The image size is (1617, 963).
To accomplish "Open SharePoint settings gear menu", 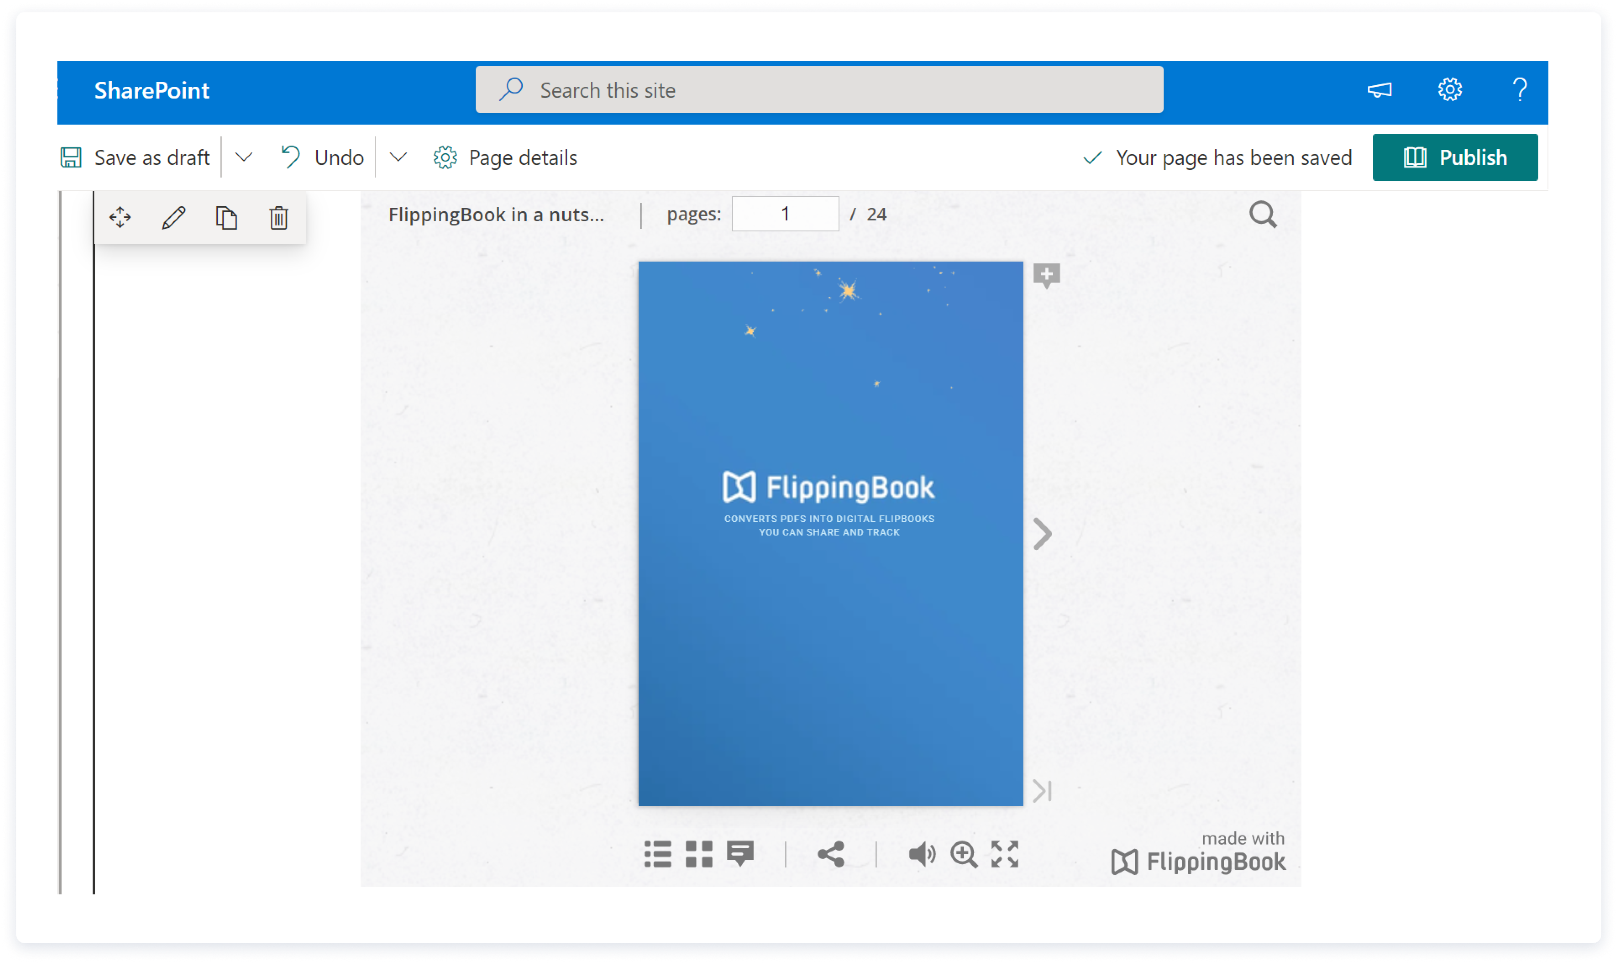I will pyautogui.click(x=1449, y=89).
